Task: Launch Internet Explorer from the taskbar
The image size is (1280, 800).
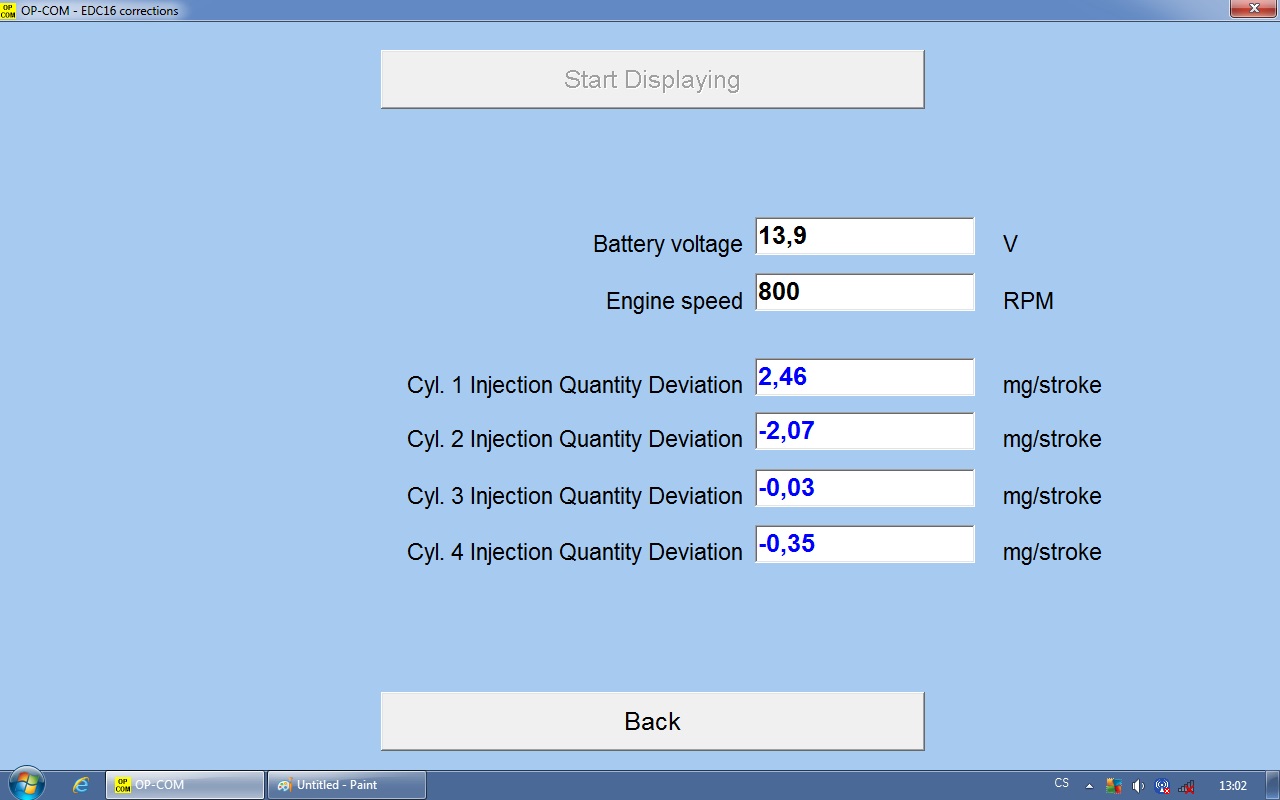Action: 81,785
